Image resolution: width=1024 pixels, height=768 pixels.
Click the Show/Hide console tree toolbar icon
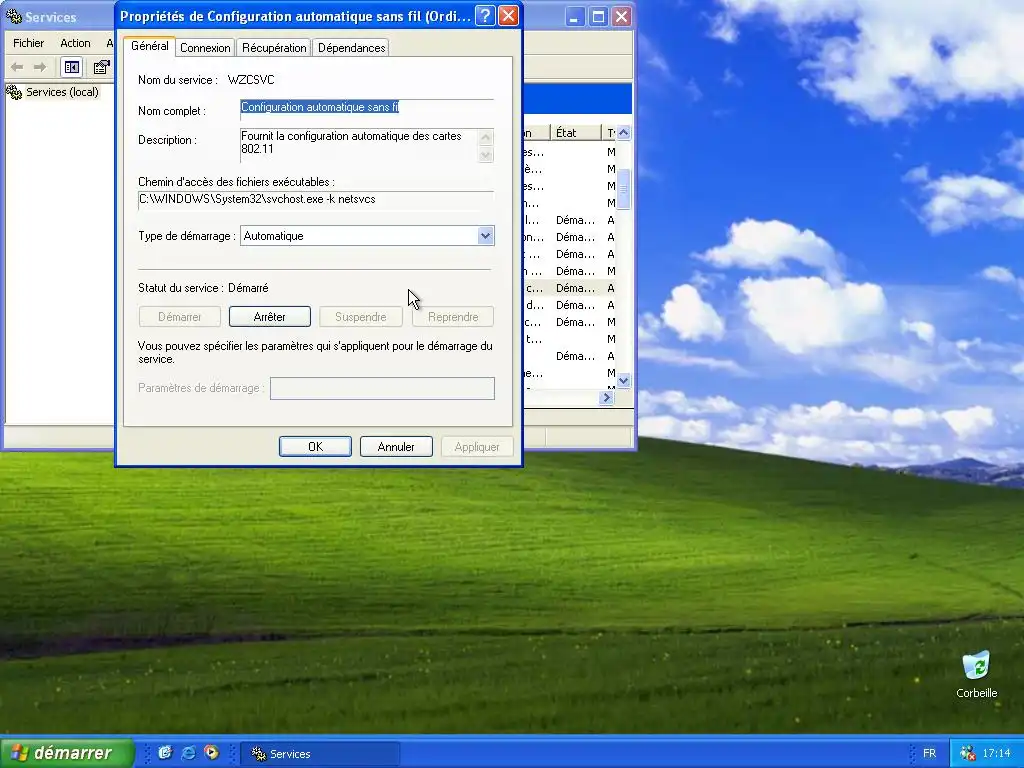coord(72,67)
